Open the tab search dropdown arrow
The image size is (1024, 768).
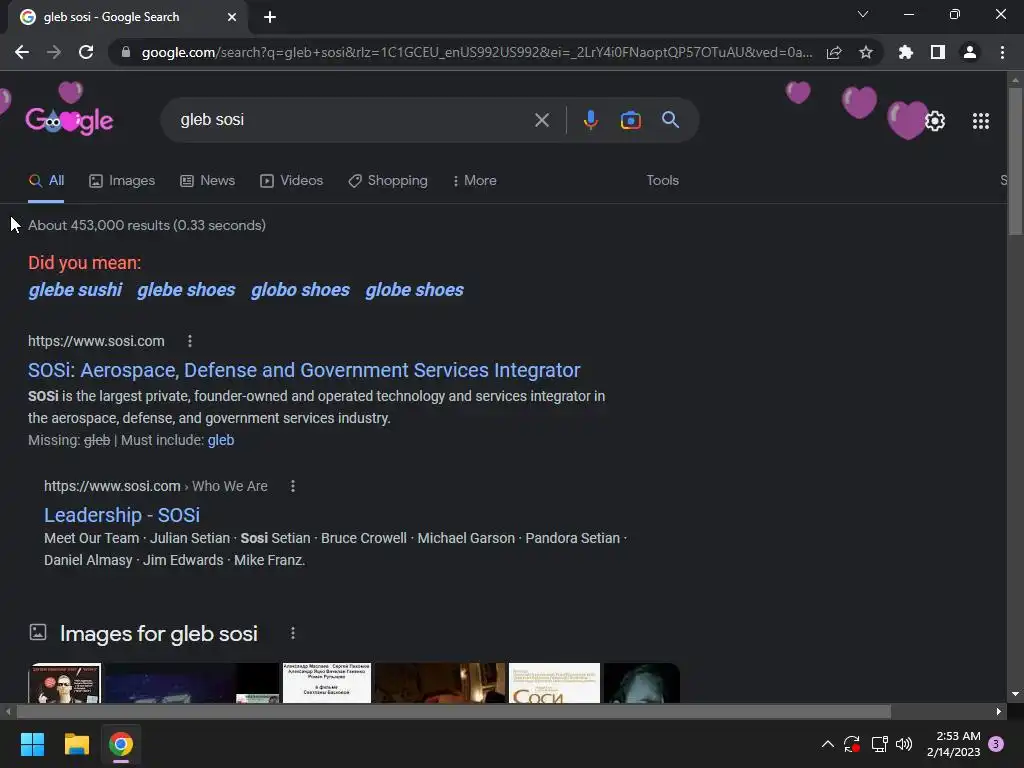[863, 14]
